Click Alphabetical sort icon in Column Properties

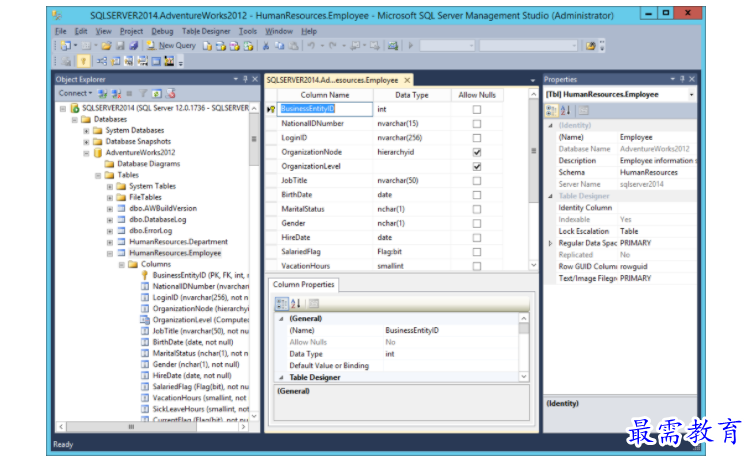[x=296, y=303]
